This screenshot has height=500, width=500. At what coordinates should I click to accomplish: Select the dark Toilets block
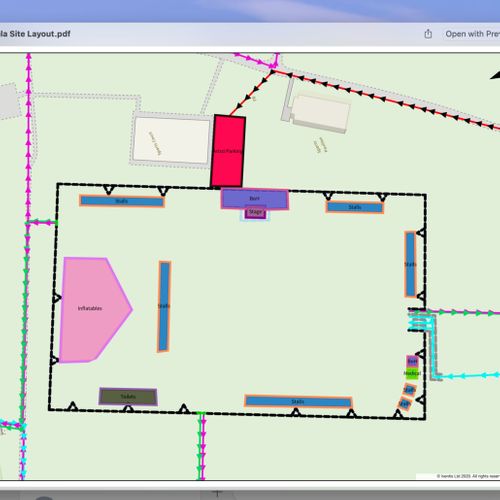pos(128,396)
